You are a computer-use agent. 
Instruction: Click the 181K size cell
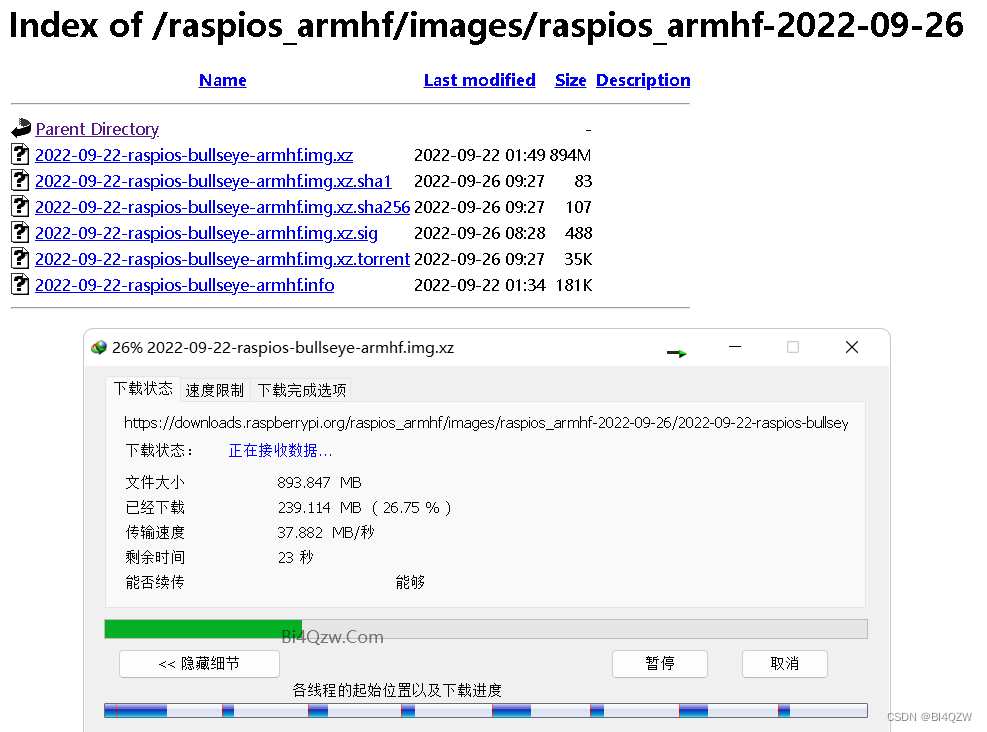(573, 285)
